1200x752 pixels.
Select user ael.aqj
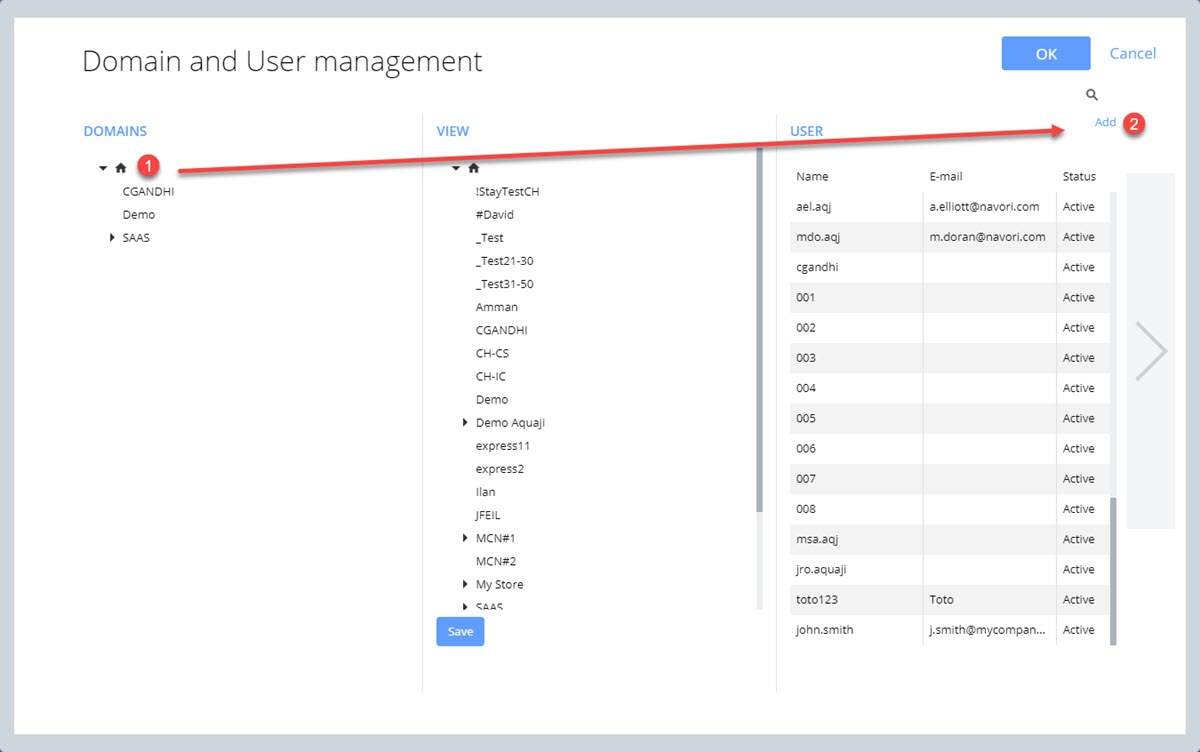948,207
